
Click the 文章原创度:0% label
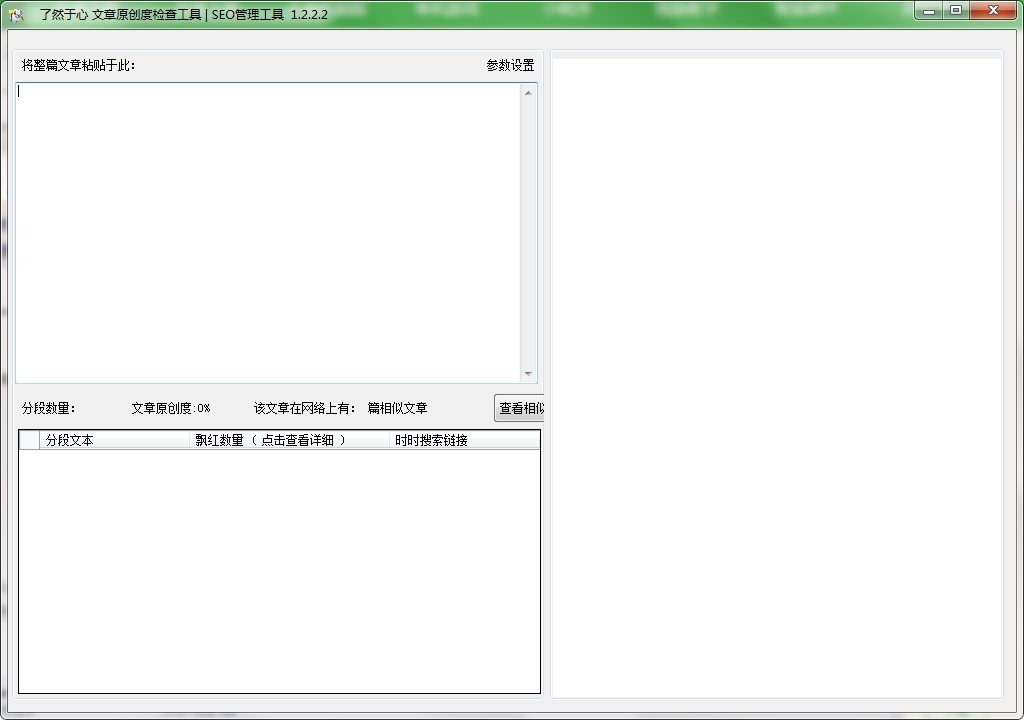[171, 408]
